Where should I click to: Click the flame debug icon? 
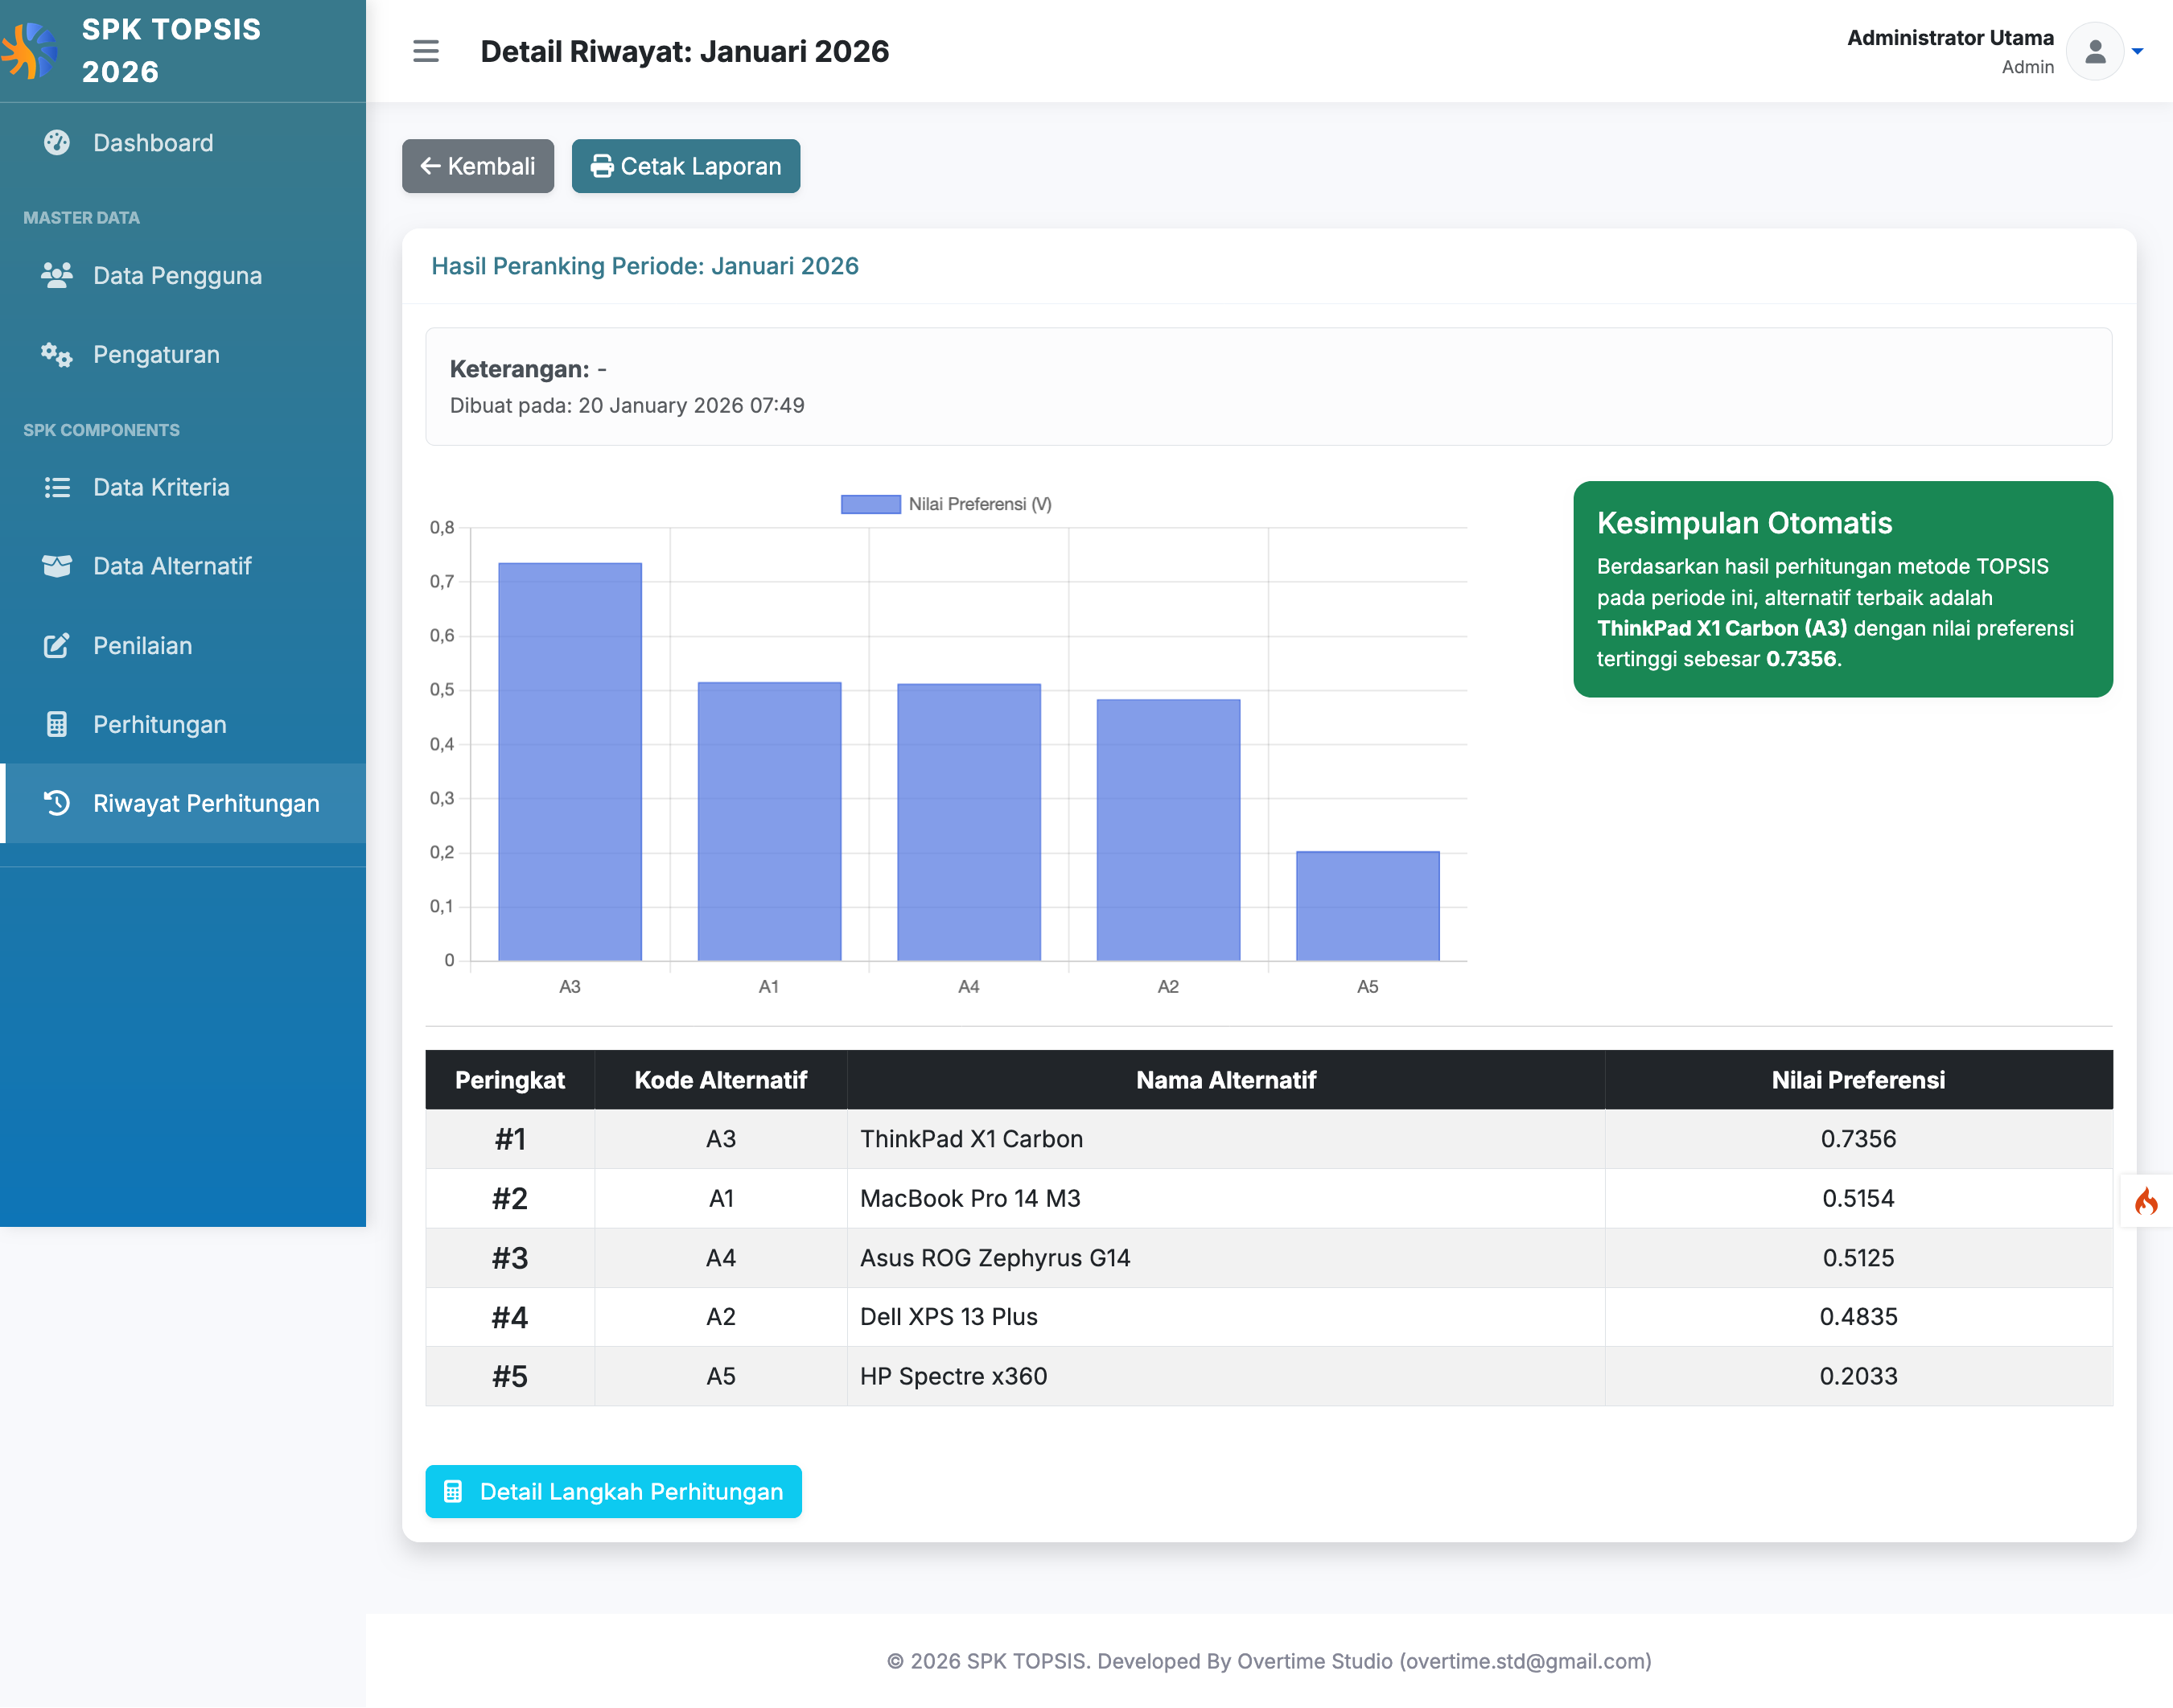(x=2146, y=1201)
